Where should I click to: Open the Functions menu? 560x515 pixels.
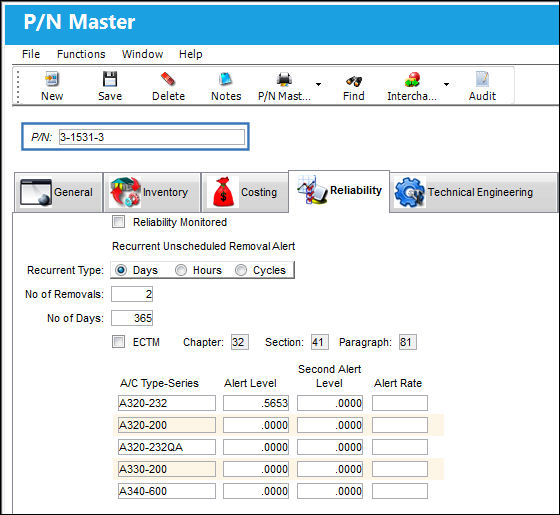pyautogui.click(x=81, y=54)
